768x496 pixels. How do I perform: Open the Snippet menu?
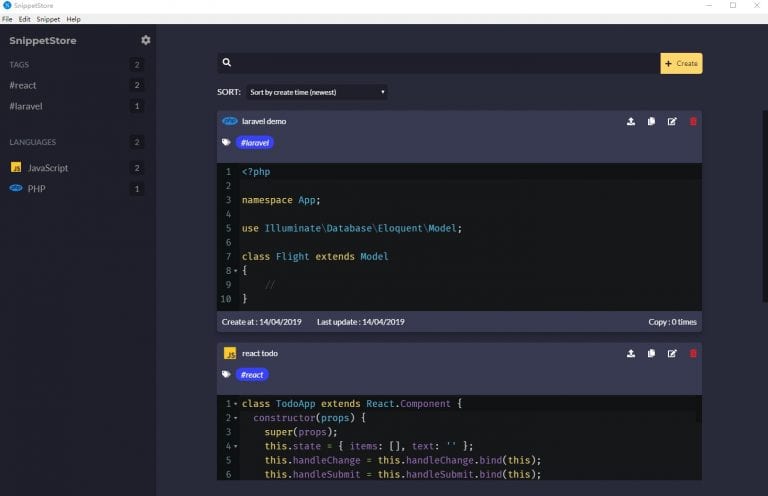click(x=48, y=19)
